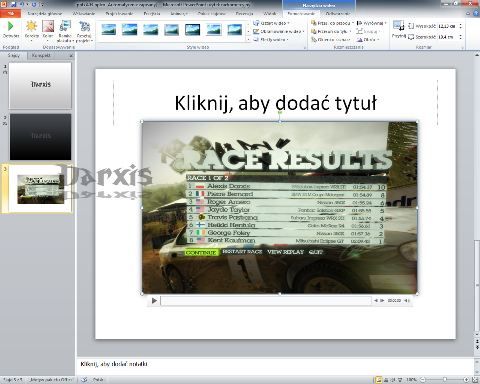
Task: Switch to the Pokaz slajdów ribbon tab
Action: (212, 14)
